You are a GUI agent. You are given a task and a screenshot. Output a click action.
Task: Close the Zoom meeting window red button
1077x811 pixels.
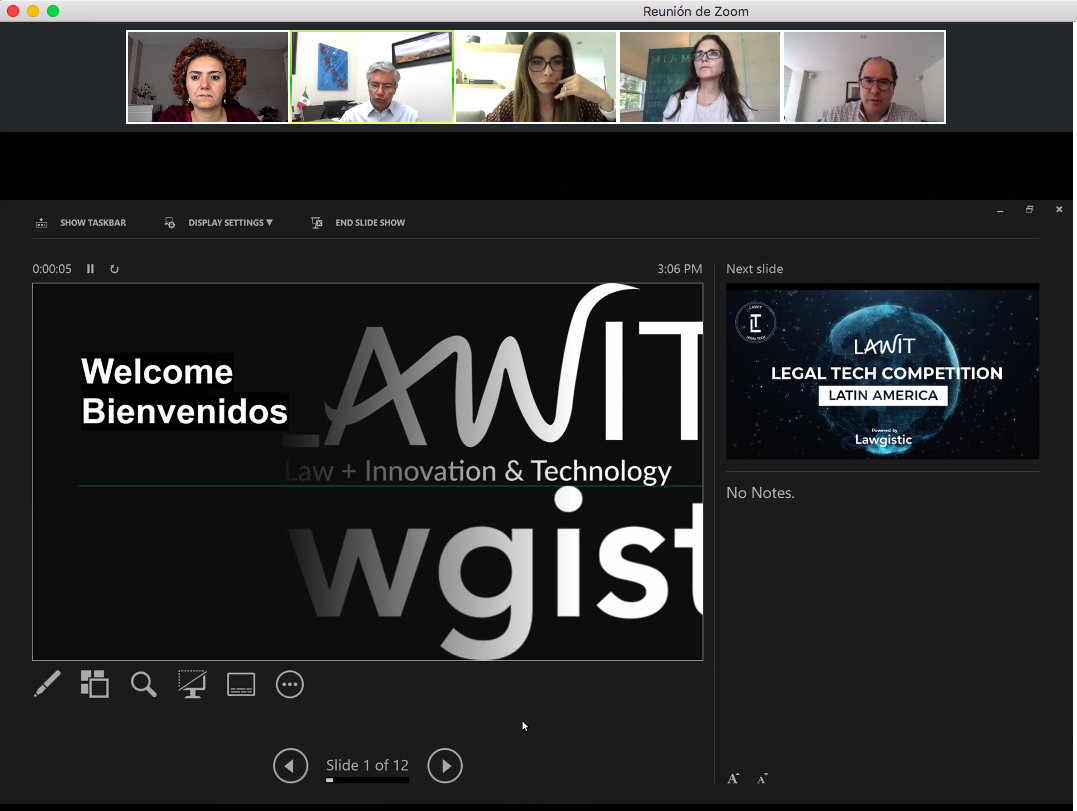pyautogui.click(x=12, y=11)
